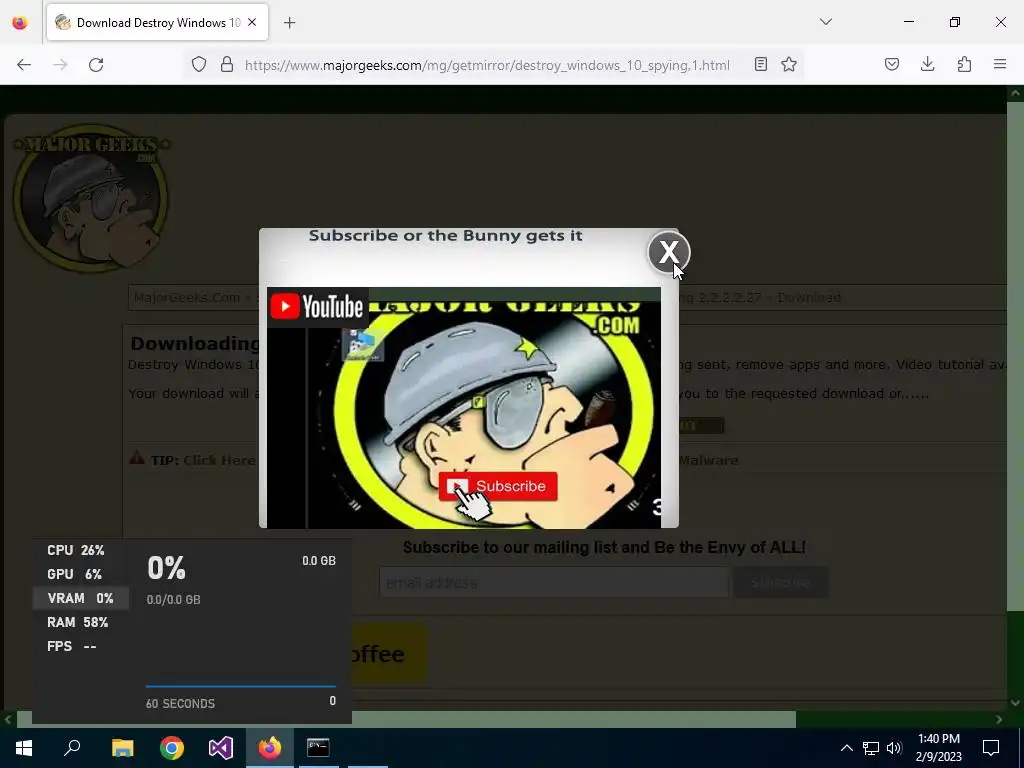Image resolution: width=1024 pixels, height=768 pixels.
Task: Close the Subscribe popup with X
Action: coord(668,252)
